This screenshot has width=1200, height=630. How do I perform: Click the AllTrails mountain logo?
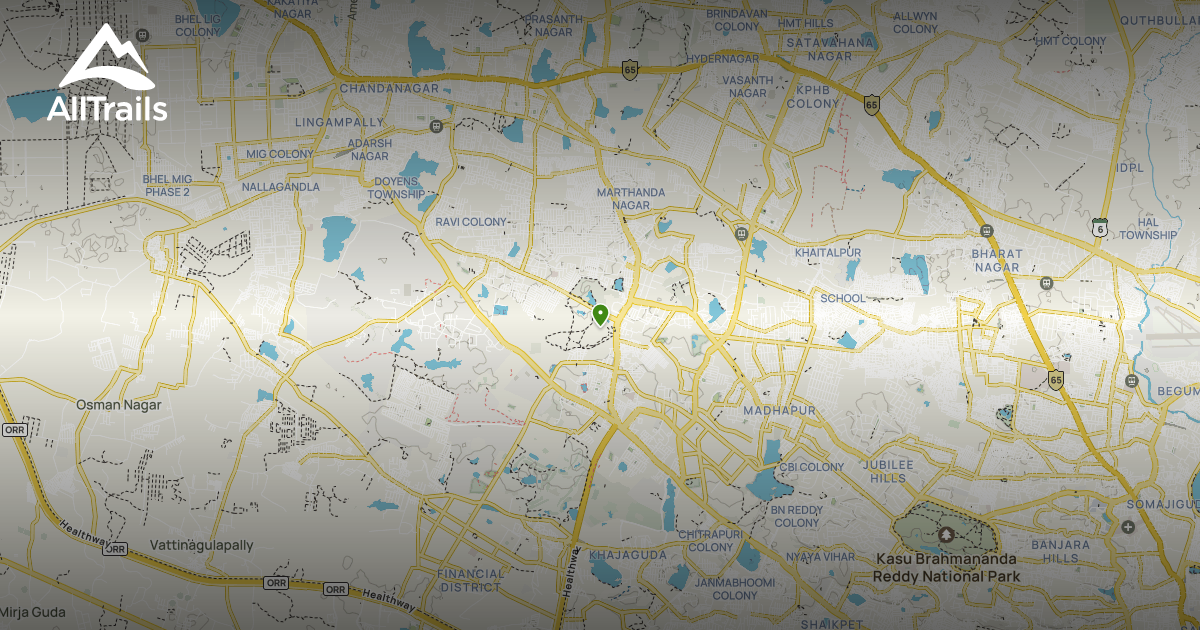coord(106,72)
